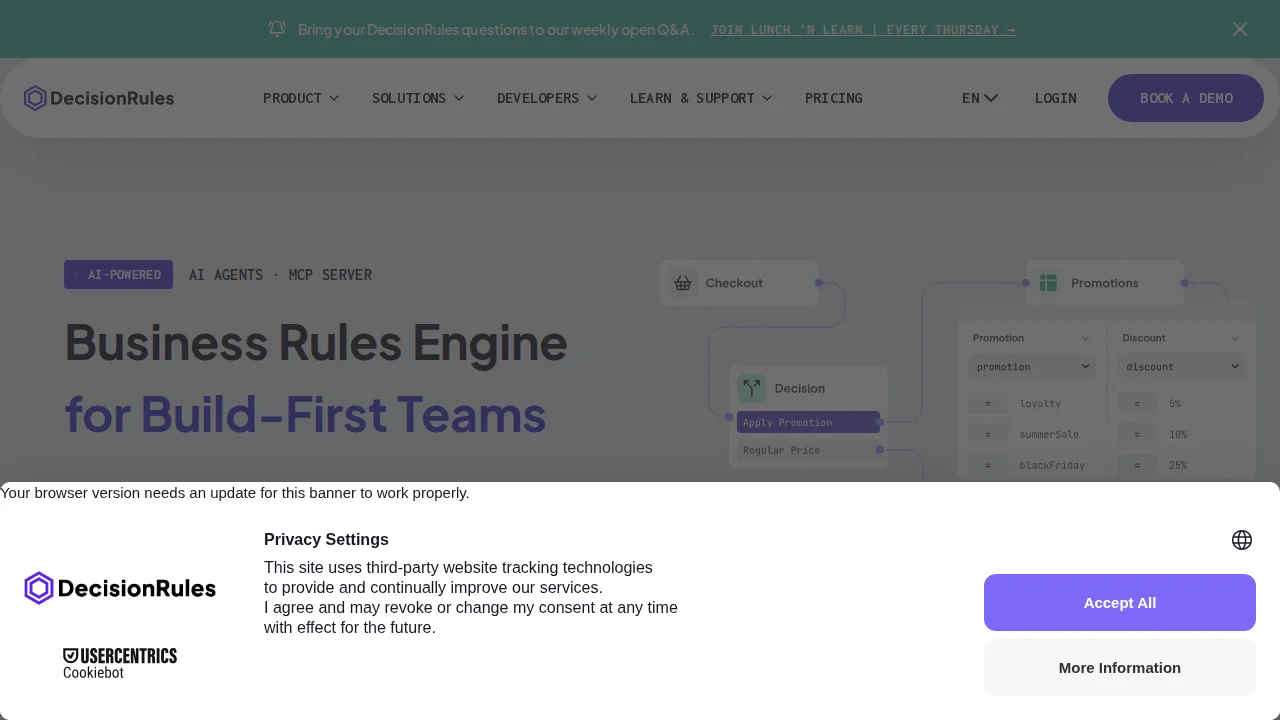Expand the Discount column header chevron
The image size is (1280, 720).
[x=1235, y=338]
